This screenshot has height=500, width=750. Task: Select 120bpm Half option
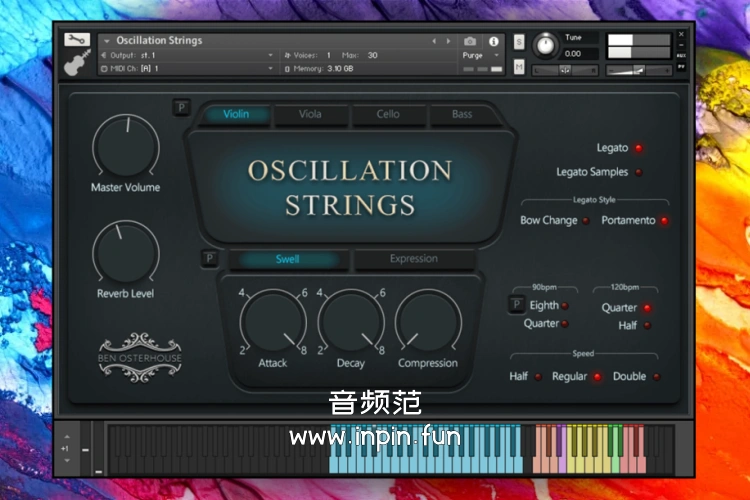(647, 325)
